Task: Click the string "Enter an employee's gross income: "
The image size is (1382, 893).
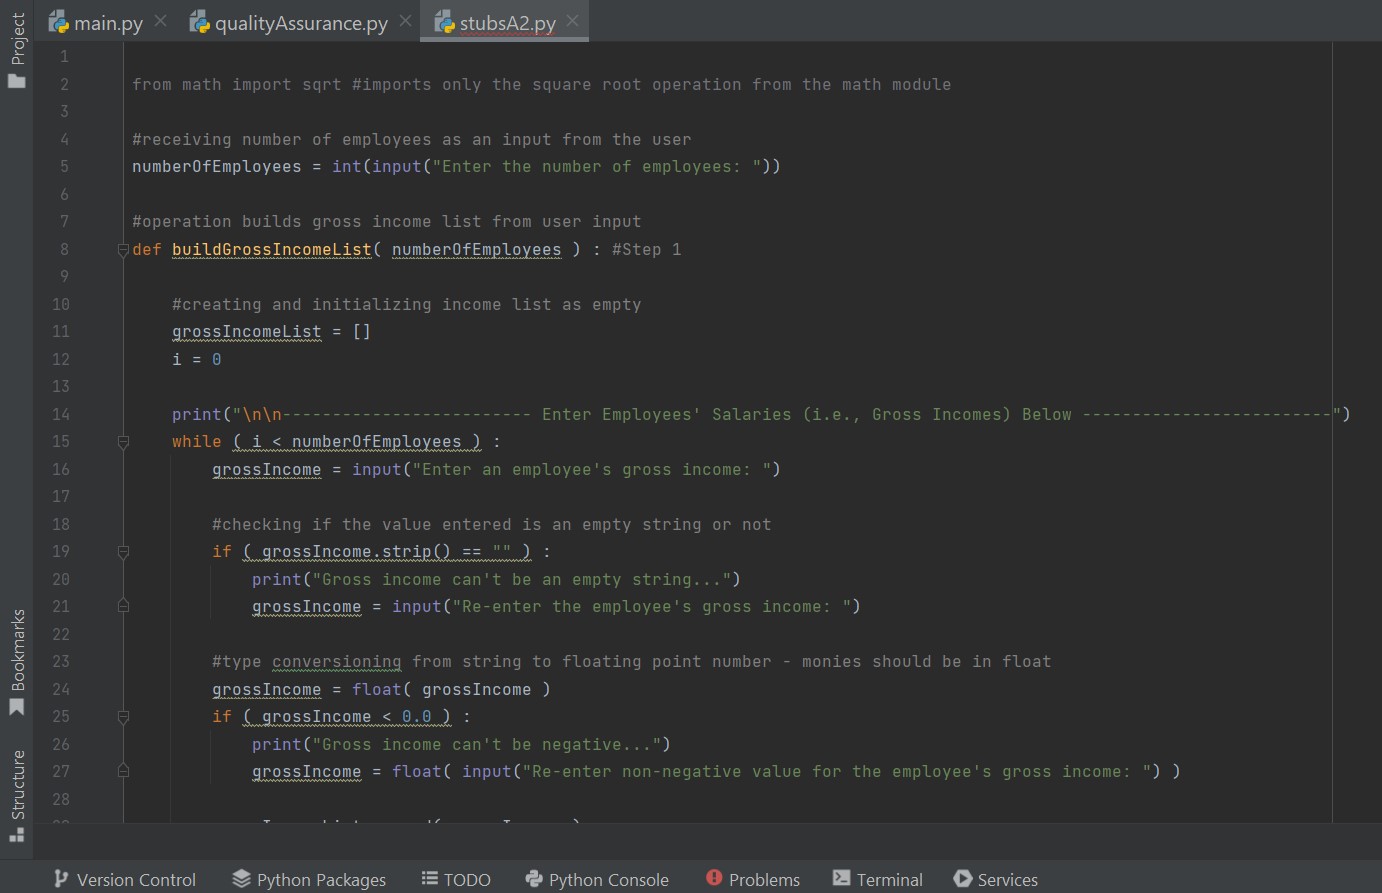Action: [x=592, y=470]
